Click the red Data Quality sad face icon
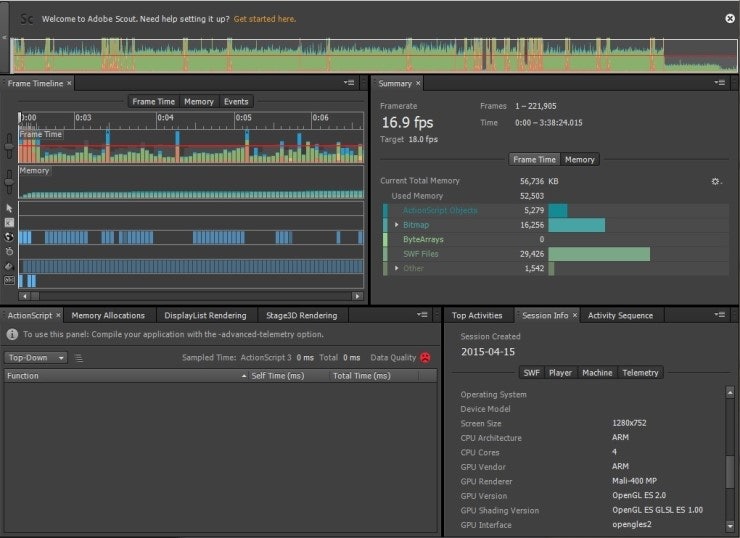Screen dimensions: 740x538 click(x=425, y=357)
